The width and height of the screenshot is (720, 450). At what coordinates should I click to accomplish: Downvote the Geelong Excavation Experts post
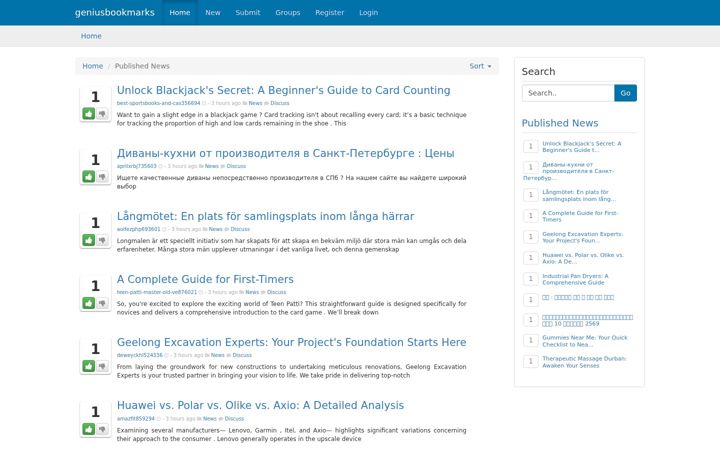coord(102,366)
